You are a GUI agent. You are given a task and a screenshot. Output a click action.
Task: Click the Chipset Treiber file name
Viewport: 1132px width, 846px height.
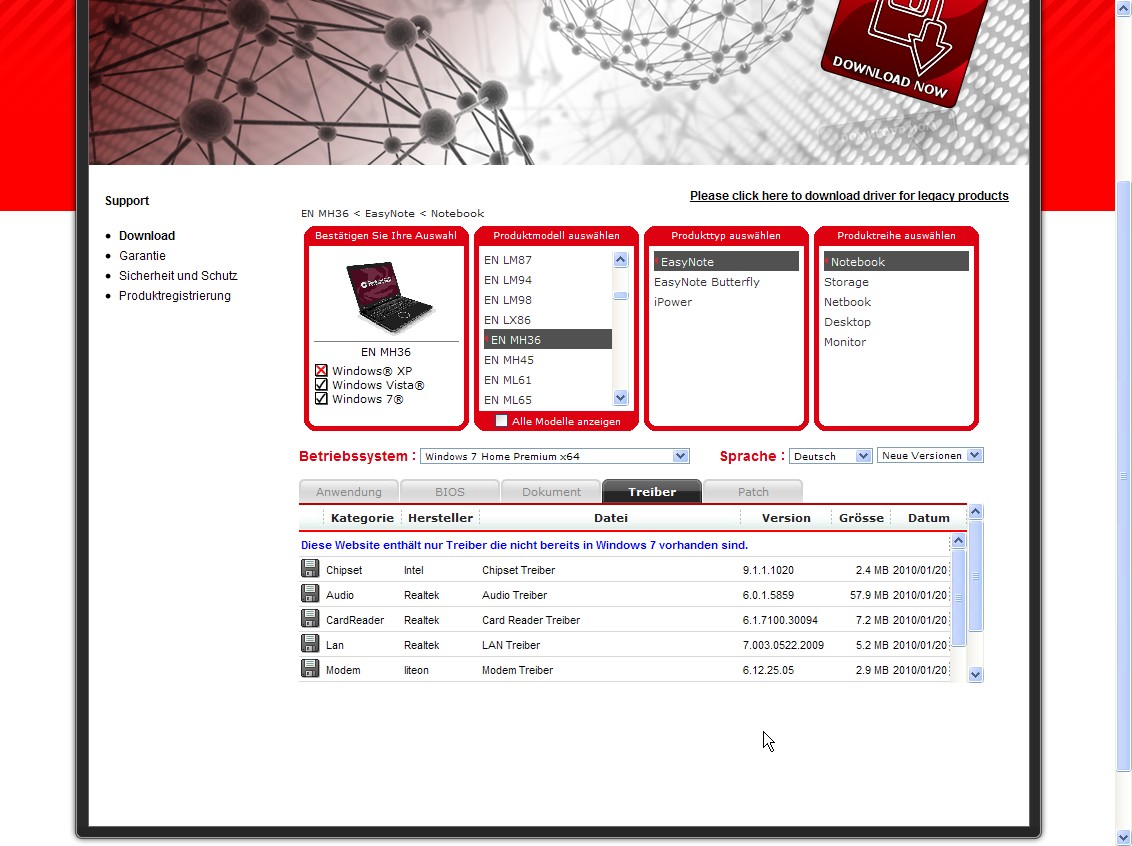[x=518, y=570]
